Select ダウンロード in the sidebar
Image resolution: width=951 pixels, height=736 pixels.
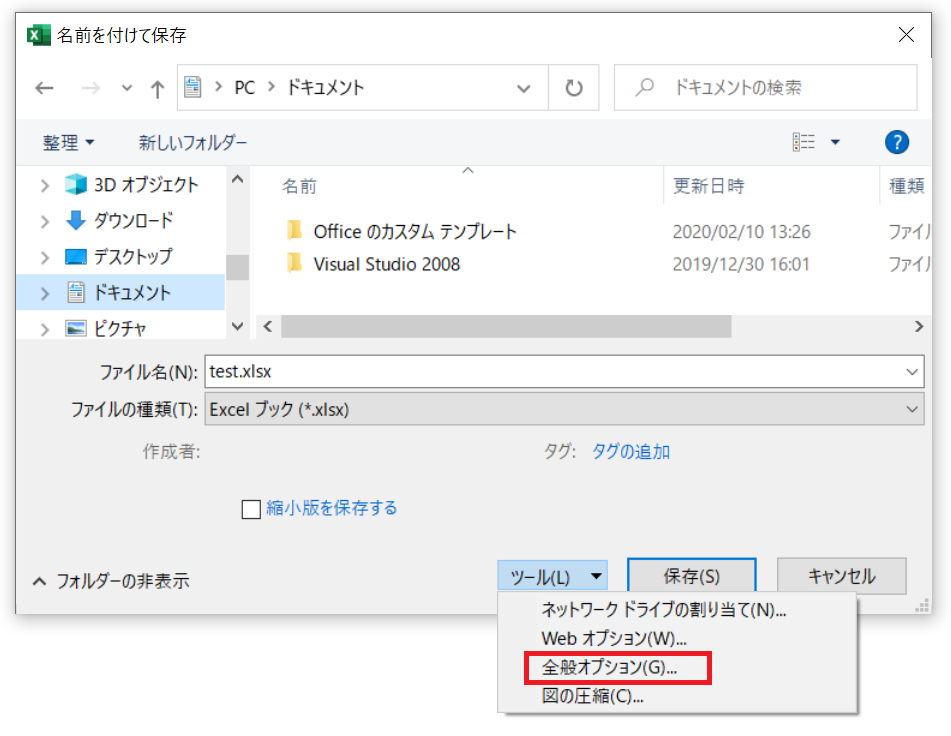click(x=133, y=221)
